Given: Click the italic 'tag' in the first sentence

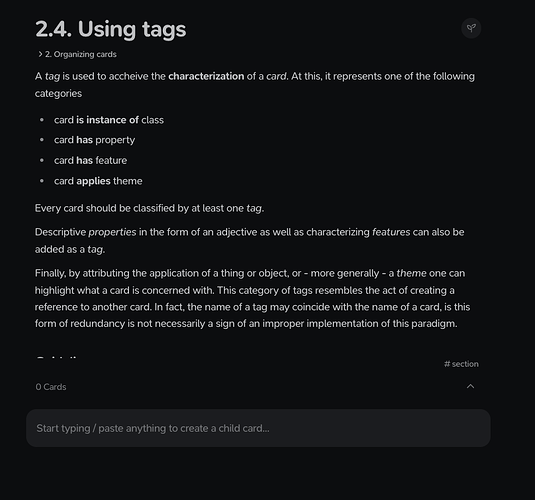Looking at the screenshot, I should (53, 76).
